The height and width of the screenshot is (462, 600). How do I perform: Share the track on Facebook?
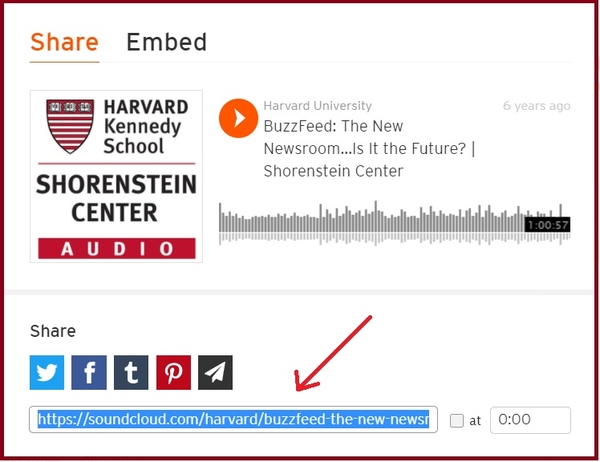click(x=89, y=372)
